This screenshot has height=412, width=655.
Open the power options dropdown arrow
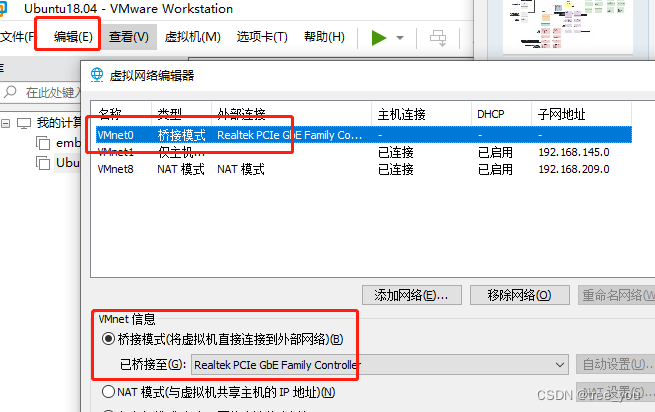coord(400,38)
